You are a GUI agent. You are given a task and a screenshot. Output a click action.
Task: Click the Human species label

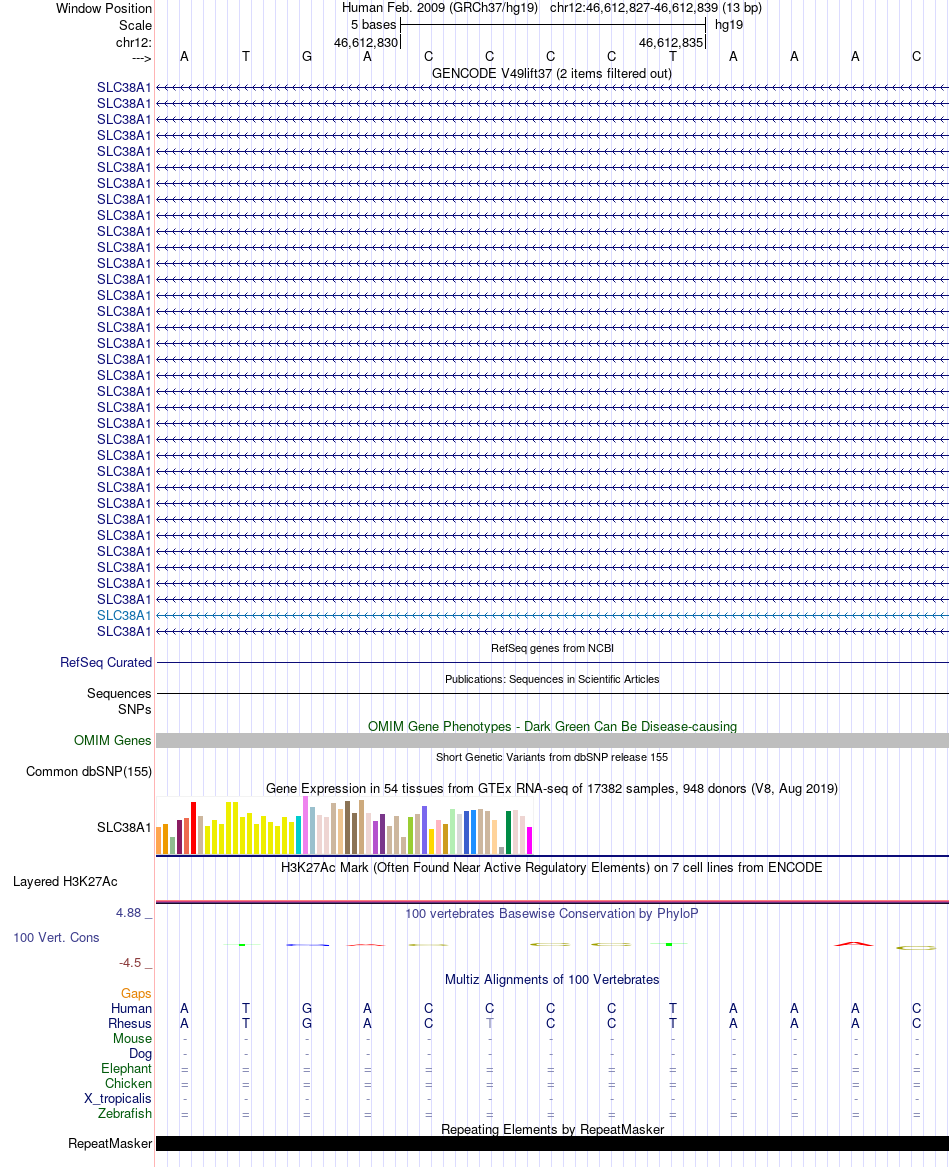(x=131, y=1008)
